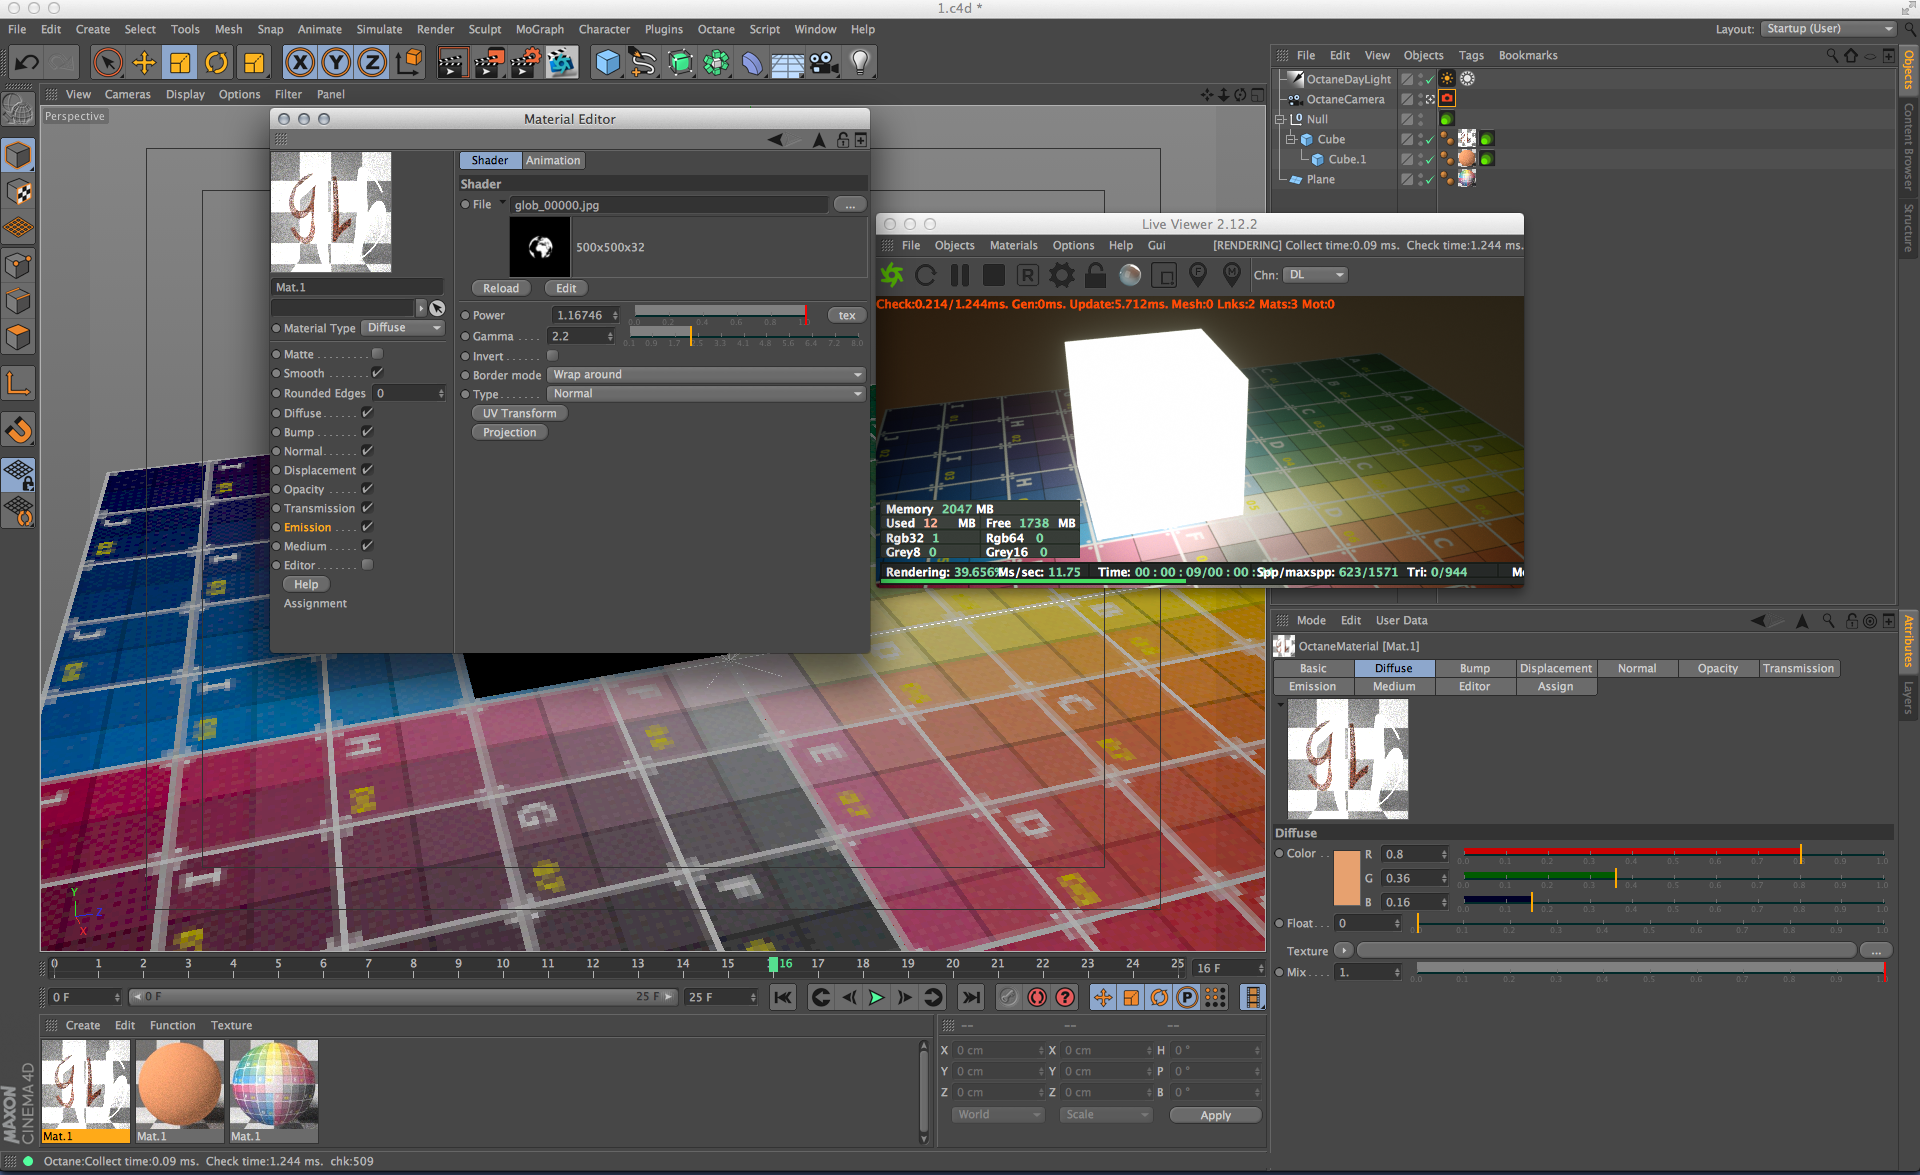Click the Undo arrow icon
This screenshot has height=1175, width=1920.
[27, 63]
